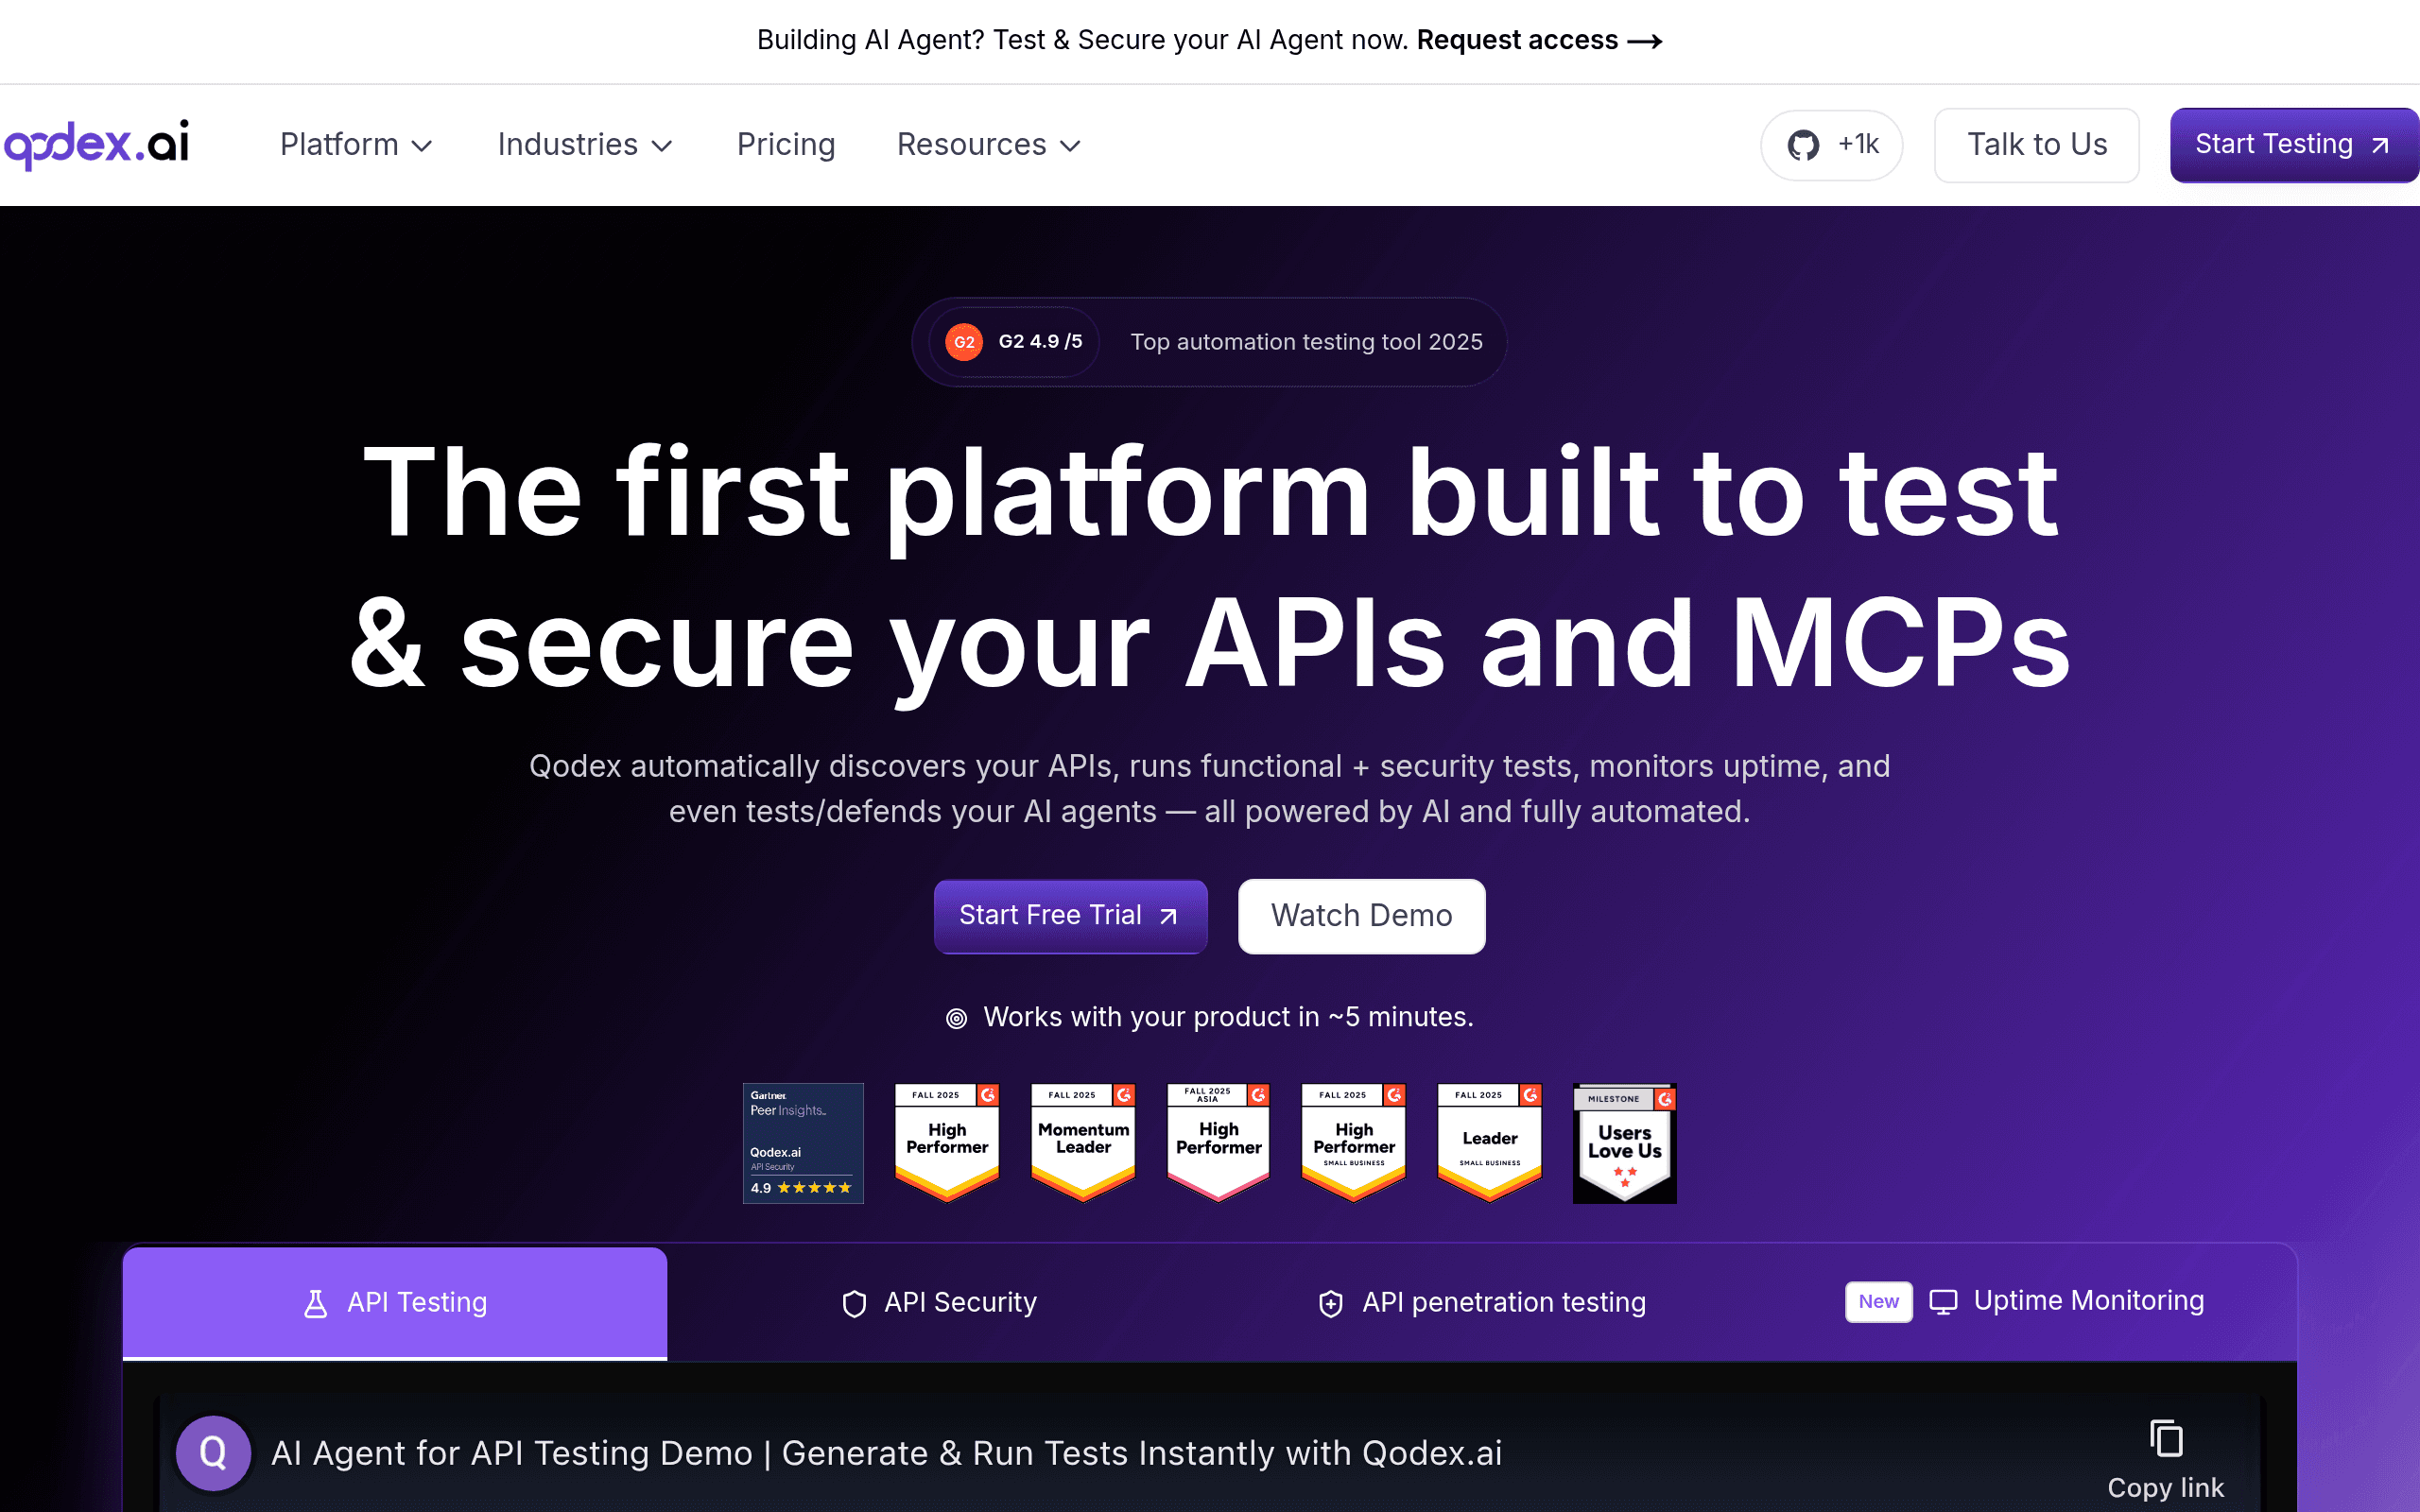
Task: Open the Gartner Peer Insights badge
Action: [x=803, y=1143]
